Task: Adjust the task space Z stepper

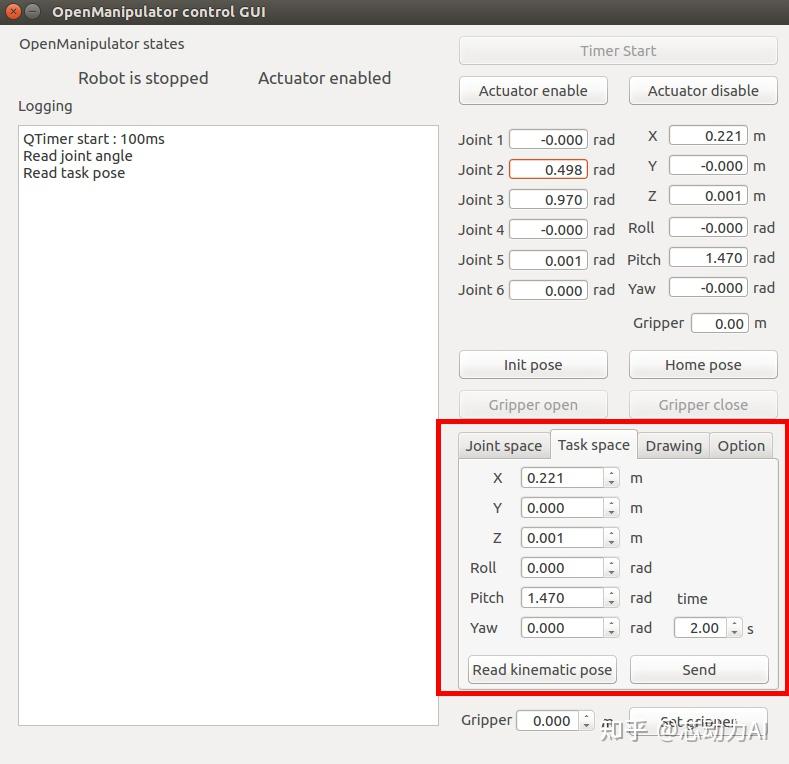Action: point(611,538)
